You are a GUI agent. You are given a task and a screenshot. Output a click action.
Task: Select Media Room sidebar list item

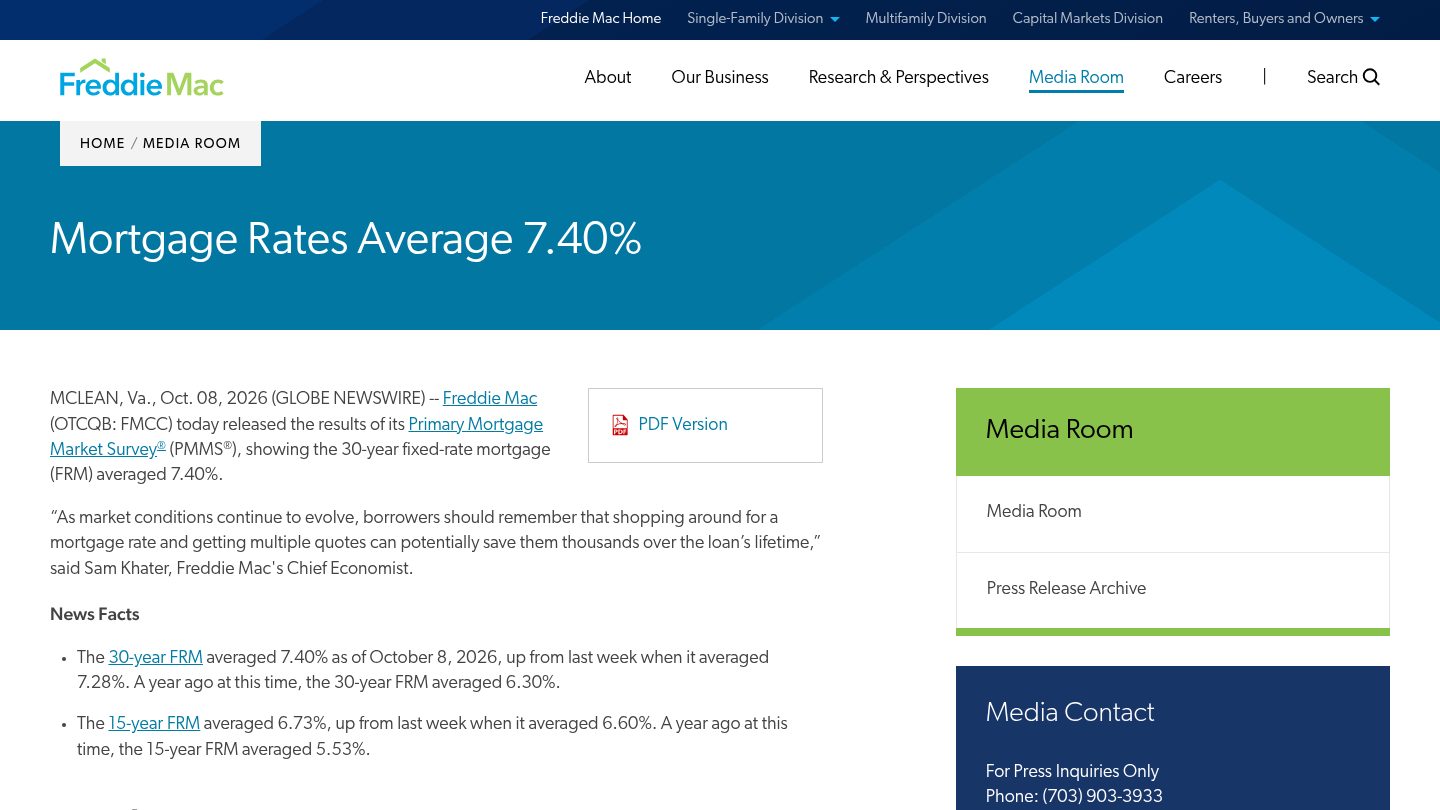coord(1173,514)
